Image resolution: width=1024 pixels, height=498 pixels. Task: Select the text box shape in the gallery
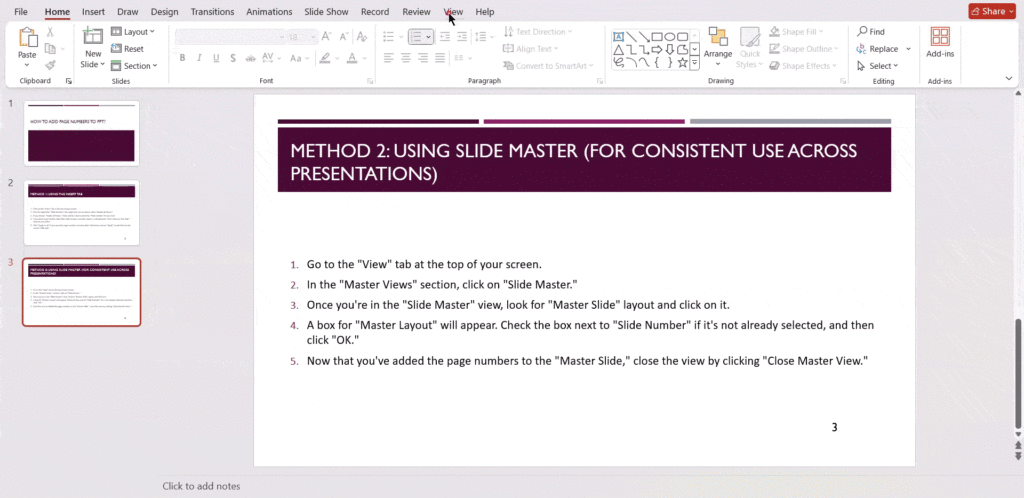point(619,35)
